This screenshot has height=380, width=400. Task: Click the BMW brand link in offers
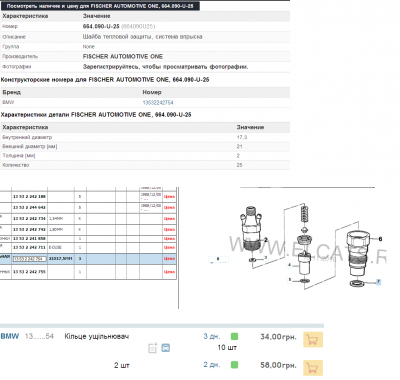point(10,336)
